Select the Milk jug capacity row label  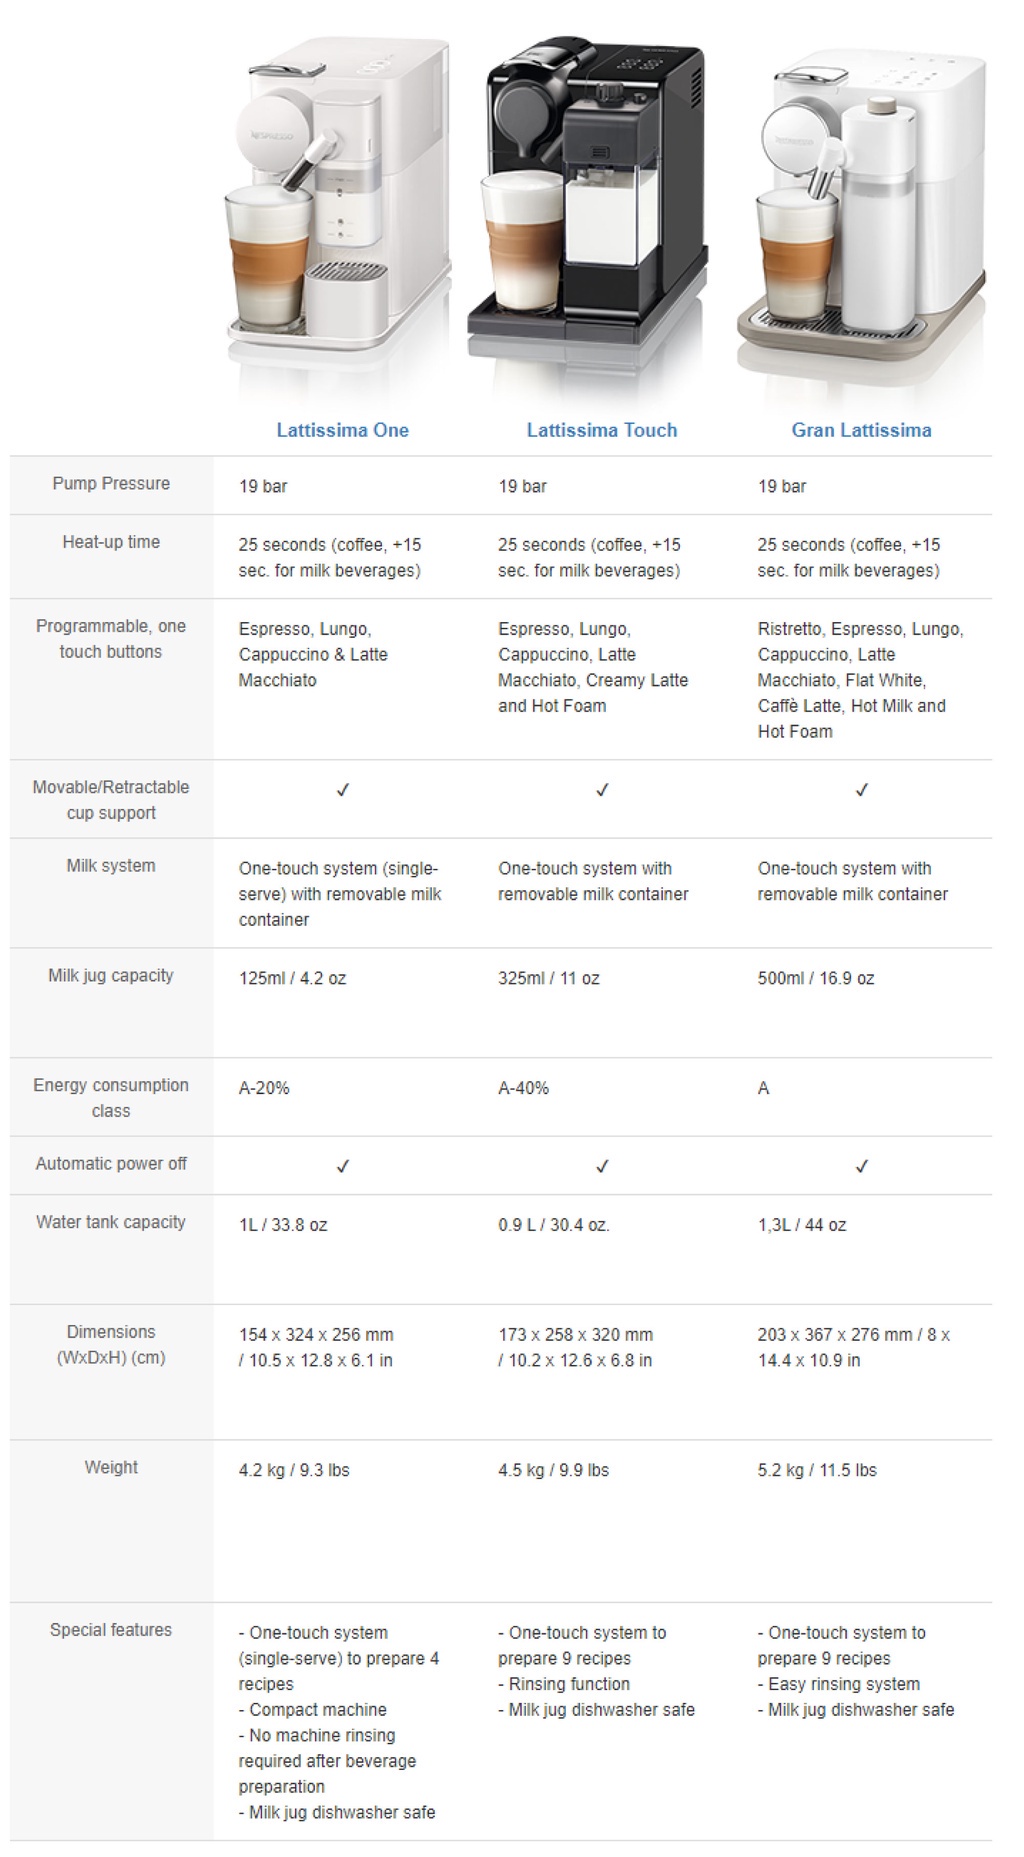click(x=111, y=976)
